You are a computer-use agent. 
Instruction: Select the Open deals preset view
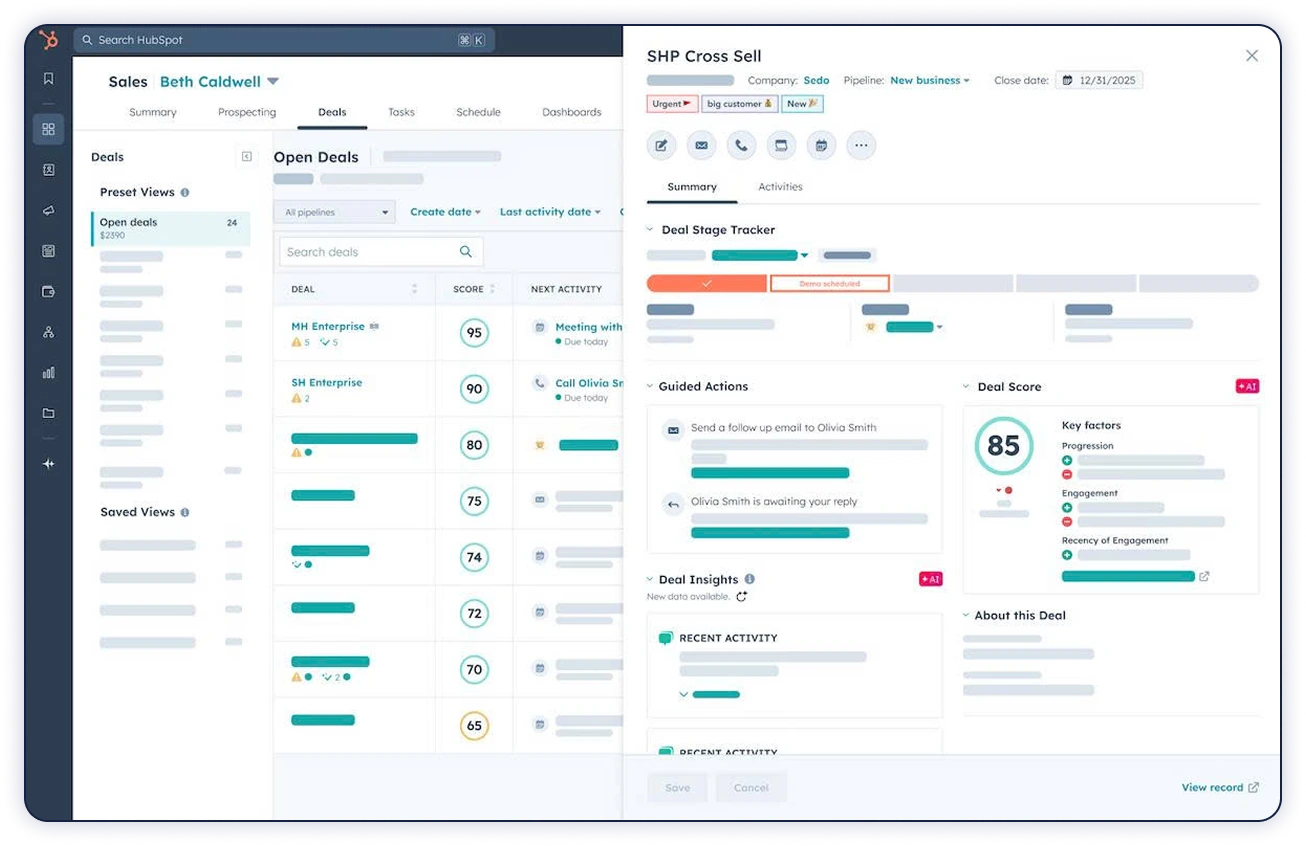[x=170, y=228]
